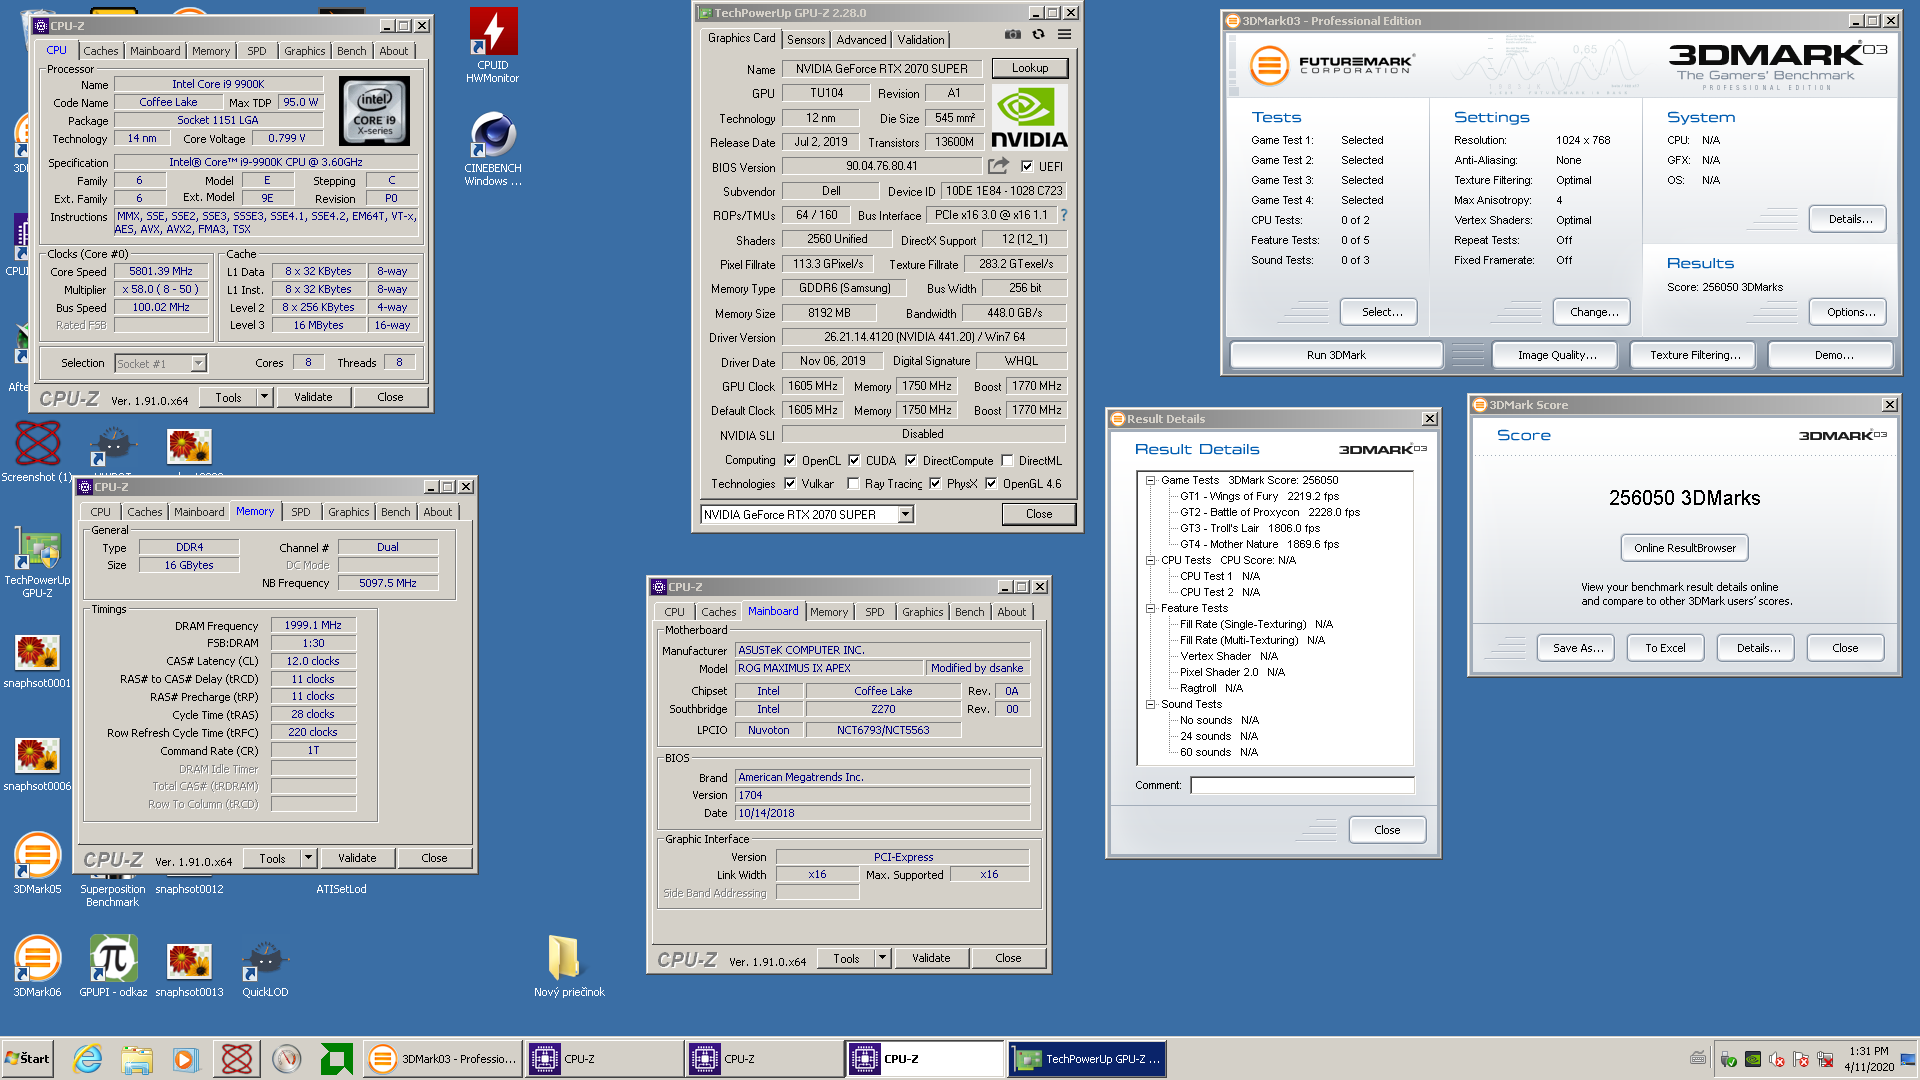This screenshot has height=1080, width=1920.
Task: Toggle DirectML checkbox
Action: click(x=1007, y=461)
